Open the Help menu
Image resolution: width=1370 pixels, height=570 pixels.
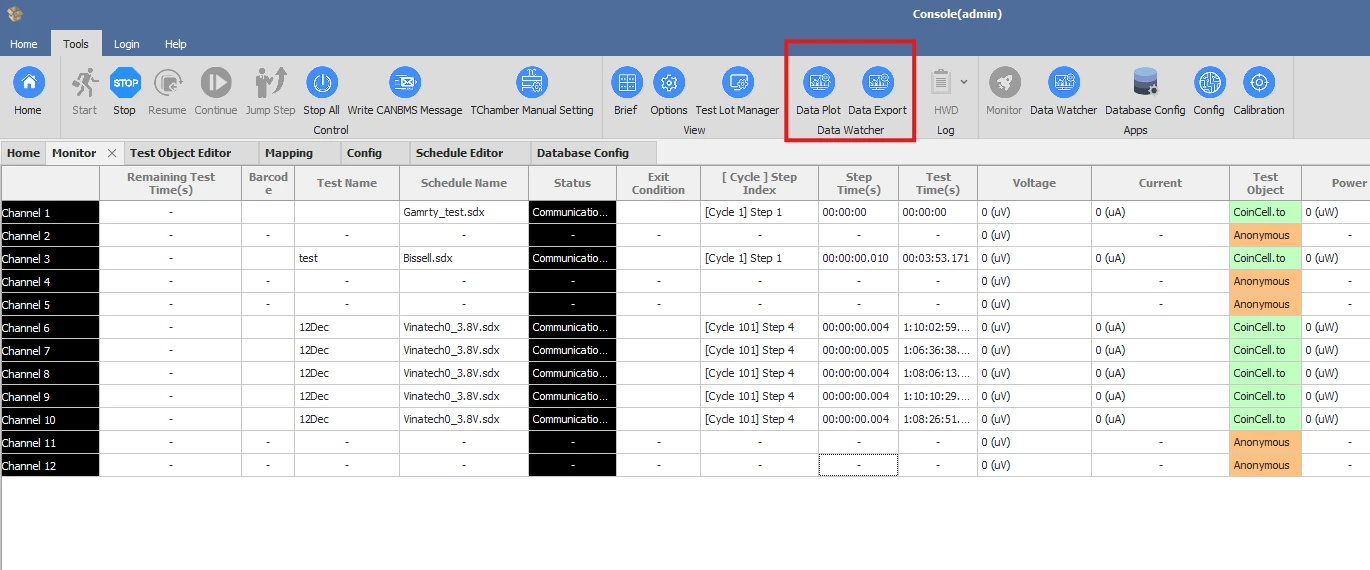(176, 44)
